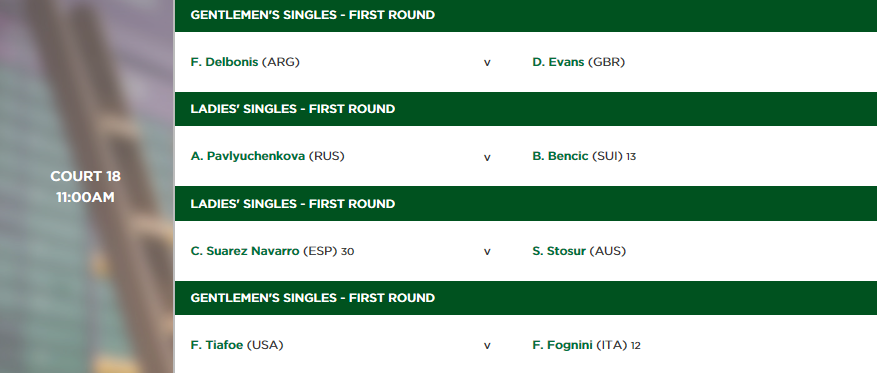Select the 'v' between Pavlyuchenkova and Bencic
877x373 pixels.
(487, 157)
